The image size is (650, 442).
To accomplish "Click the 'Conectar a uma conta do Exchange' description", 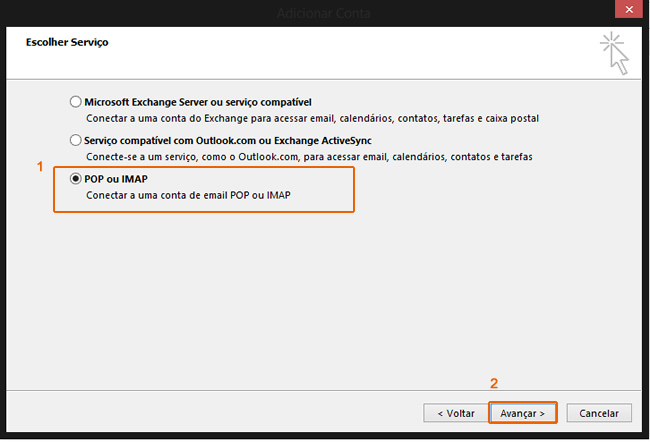I will 311,118.
